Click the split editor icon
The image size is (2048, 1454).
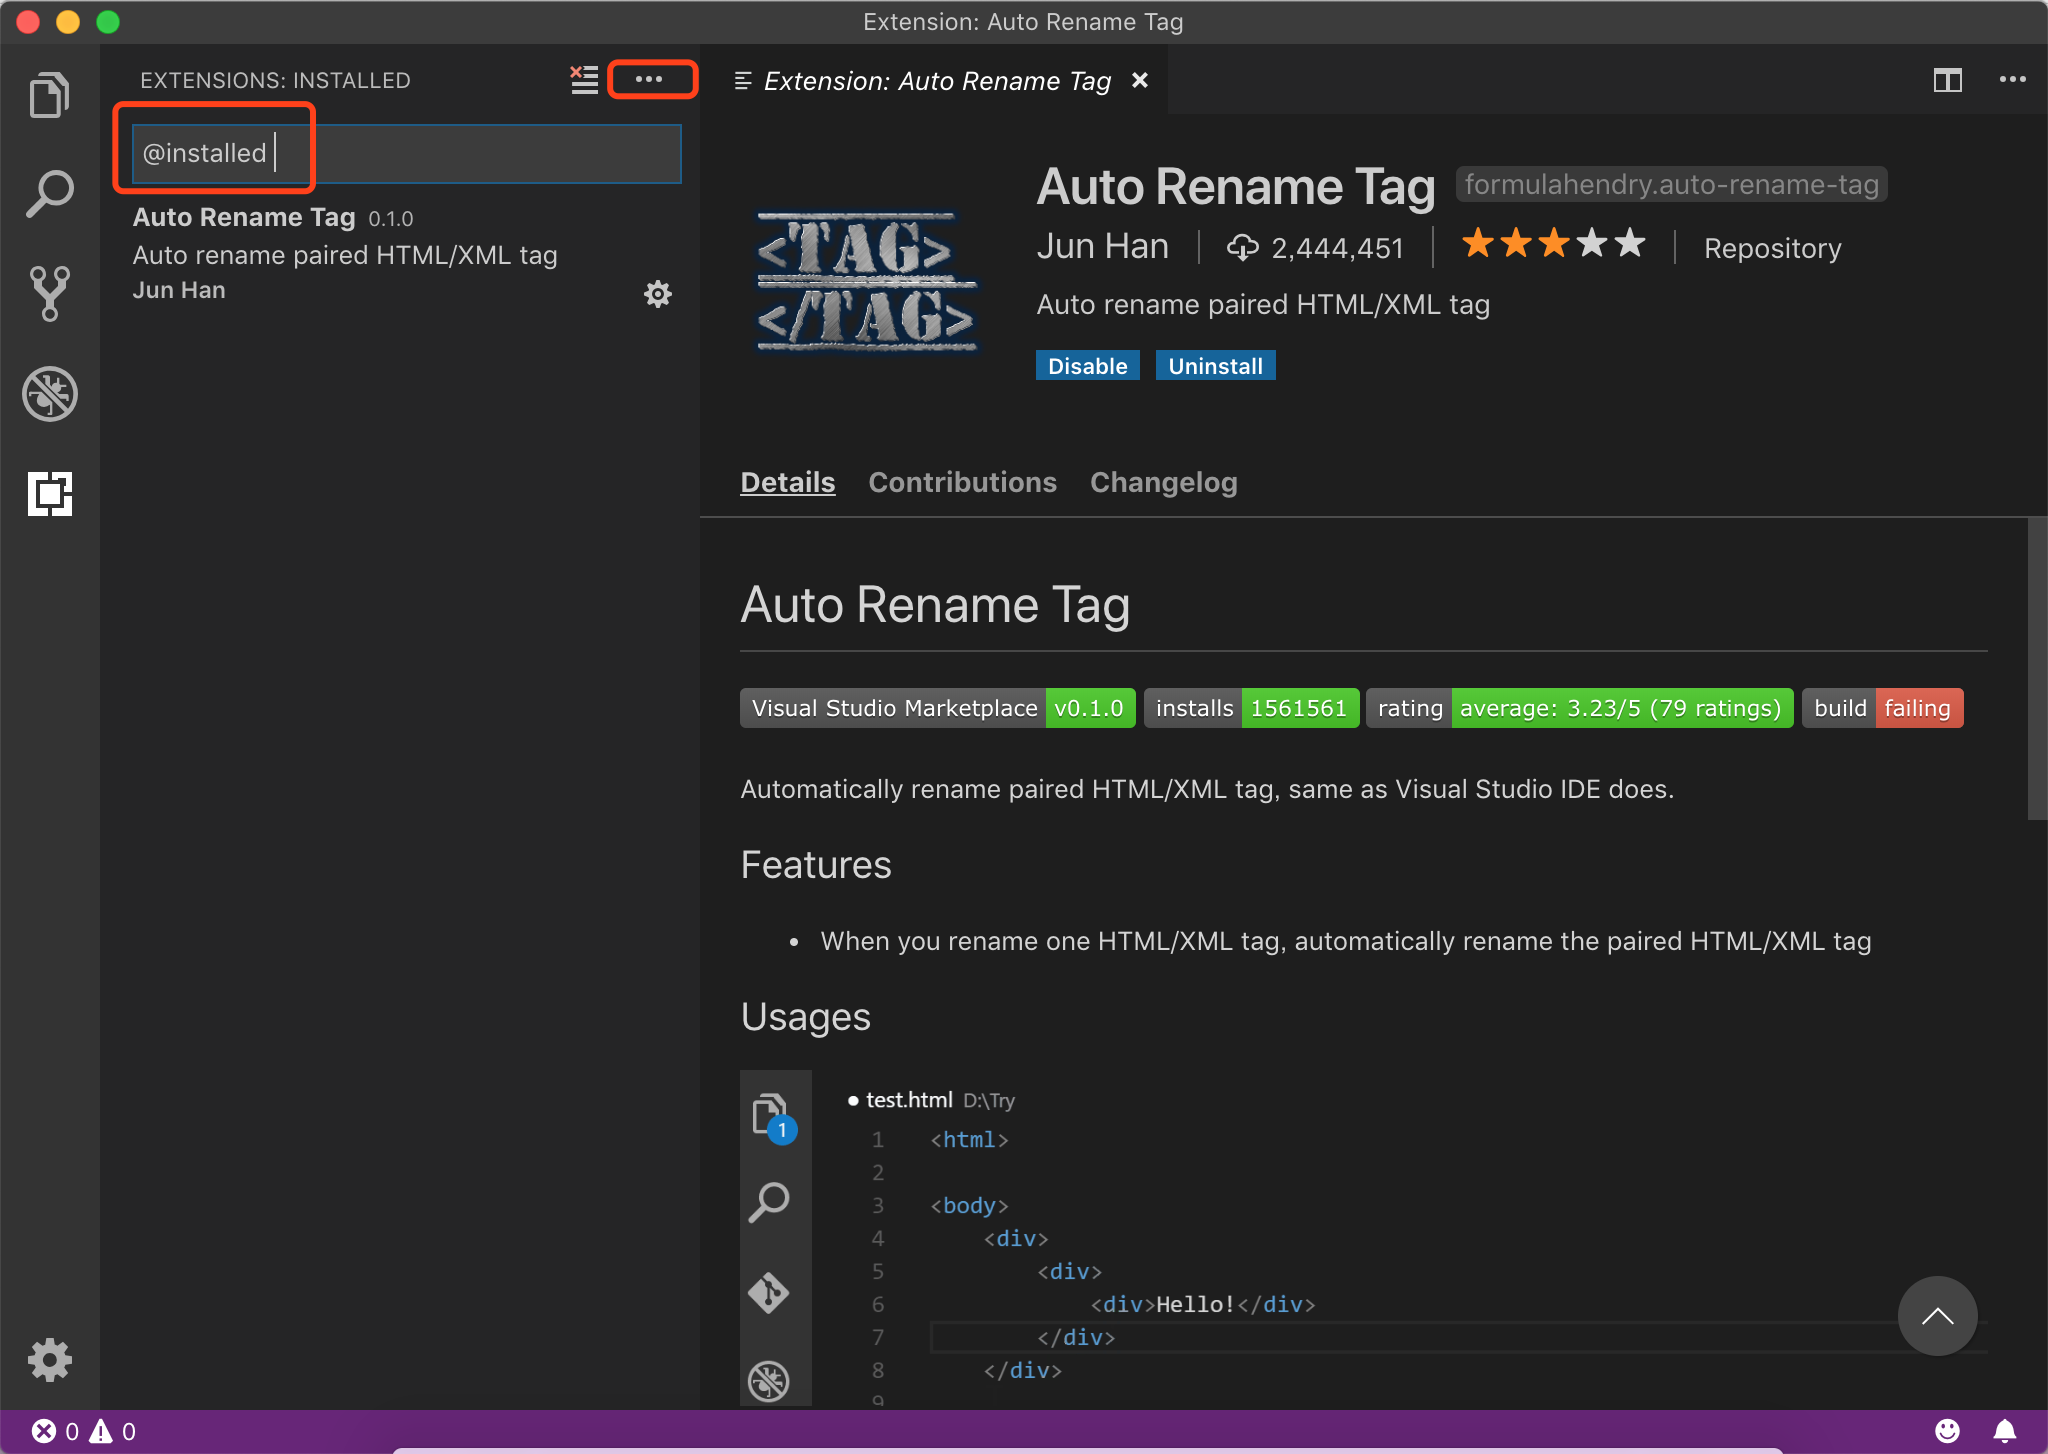(1947, 80)
